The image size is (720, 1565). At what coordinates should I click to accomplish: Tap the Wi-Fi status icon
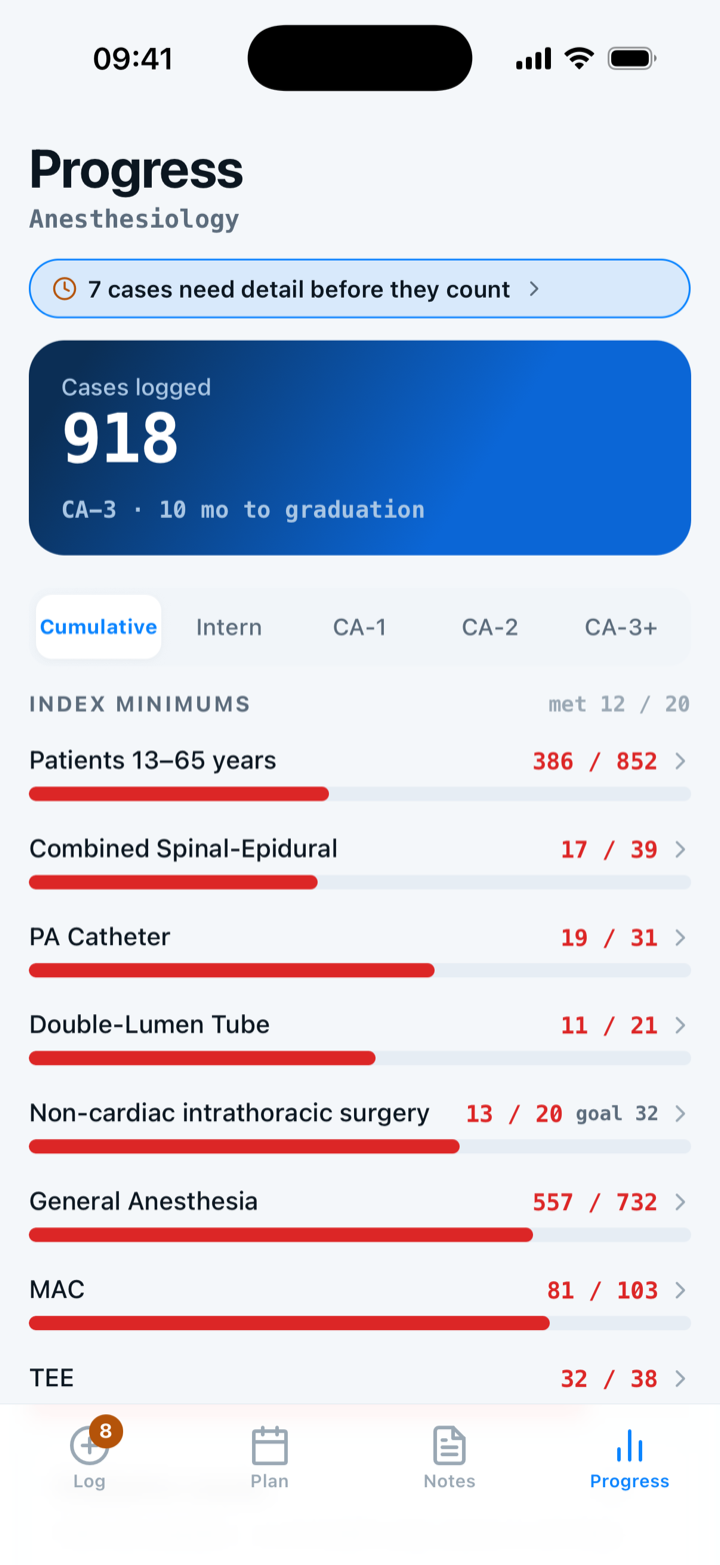click(579, 58)
